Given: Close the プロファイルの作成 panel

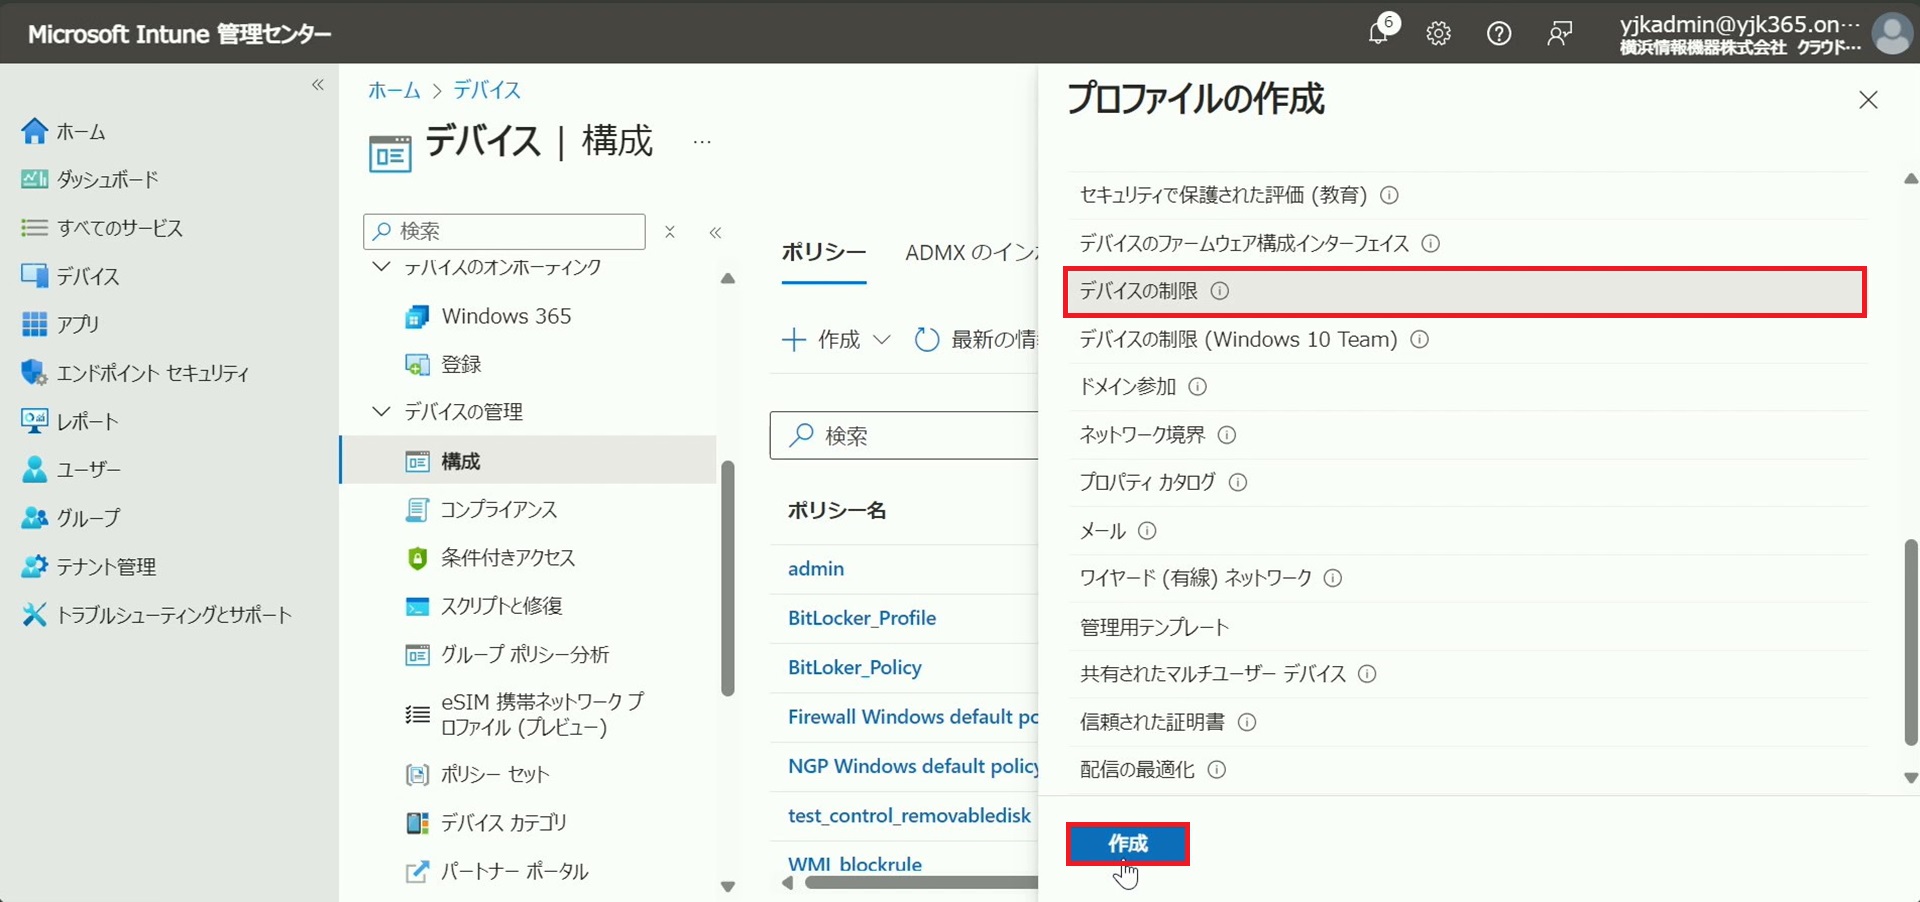Looking at the screenshot, I should coord(1868,100).
